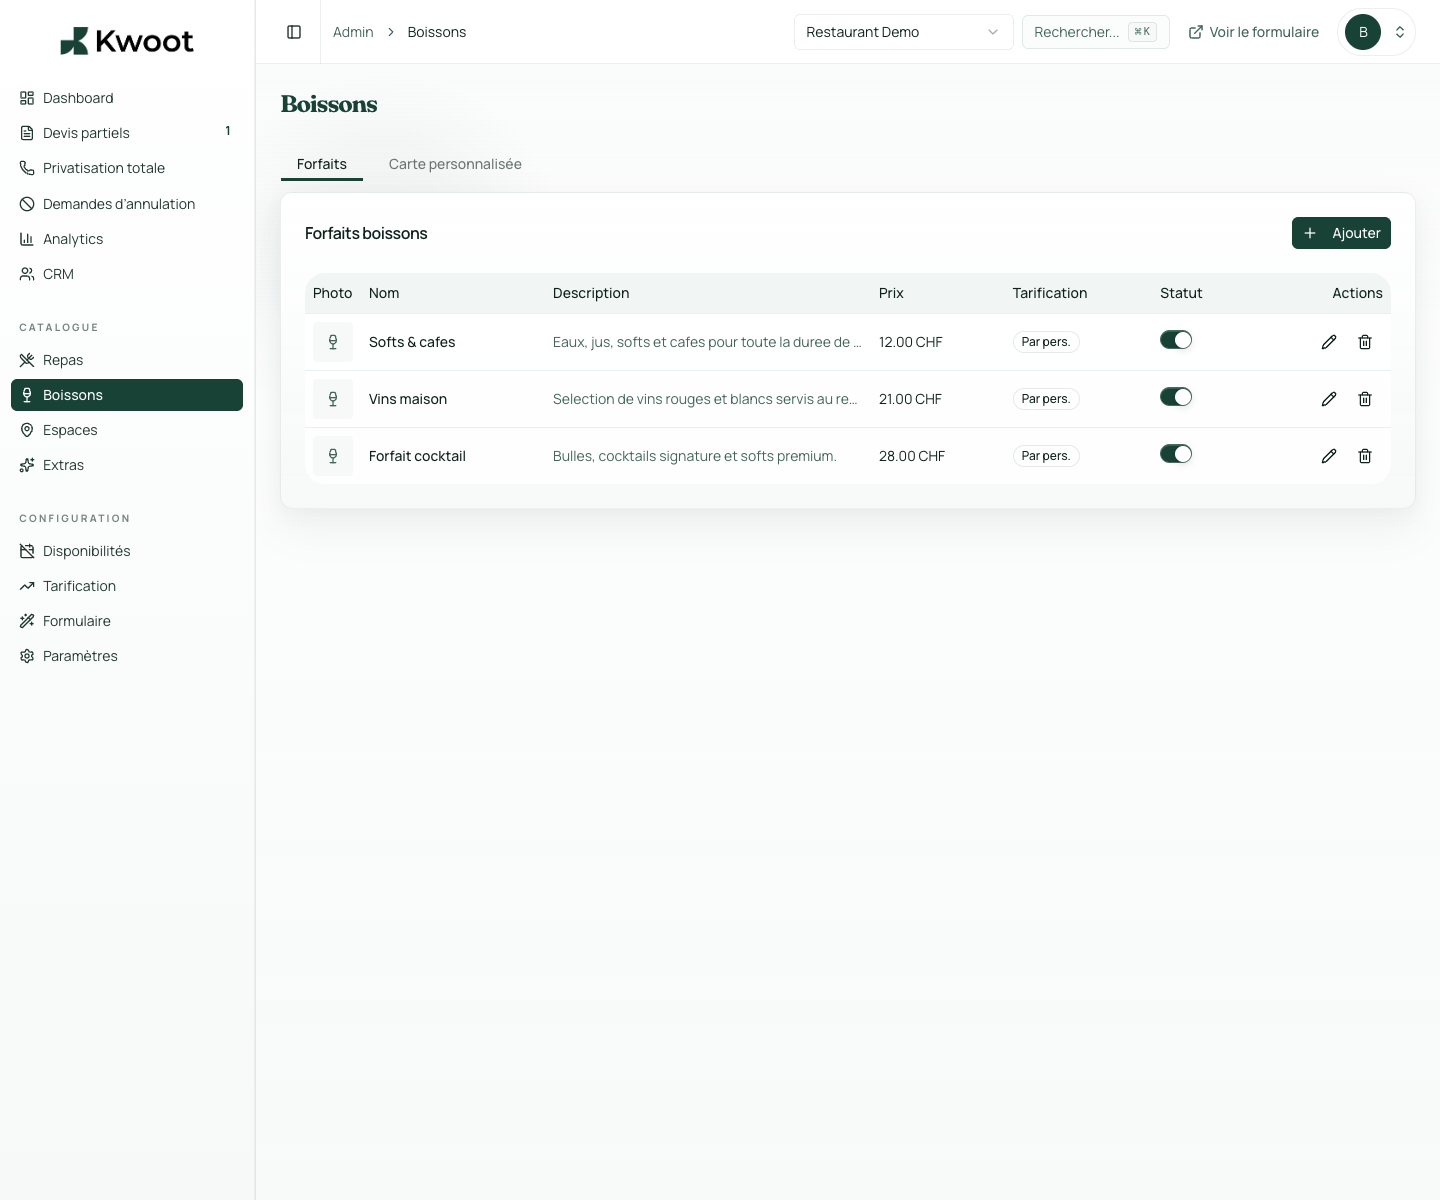1440x1200 pixels.
Task: Delete Softs & cafes with trash icon
Action: (1365, 342)
